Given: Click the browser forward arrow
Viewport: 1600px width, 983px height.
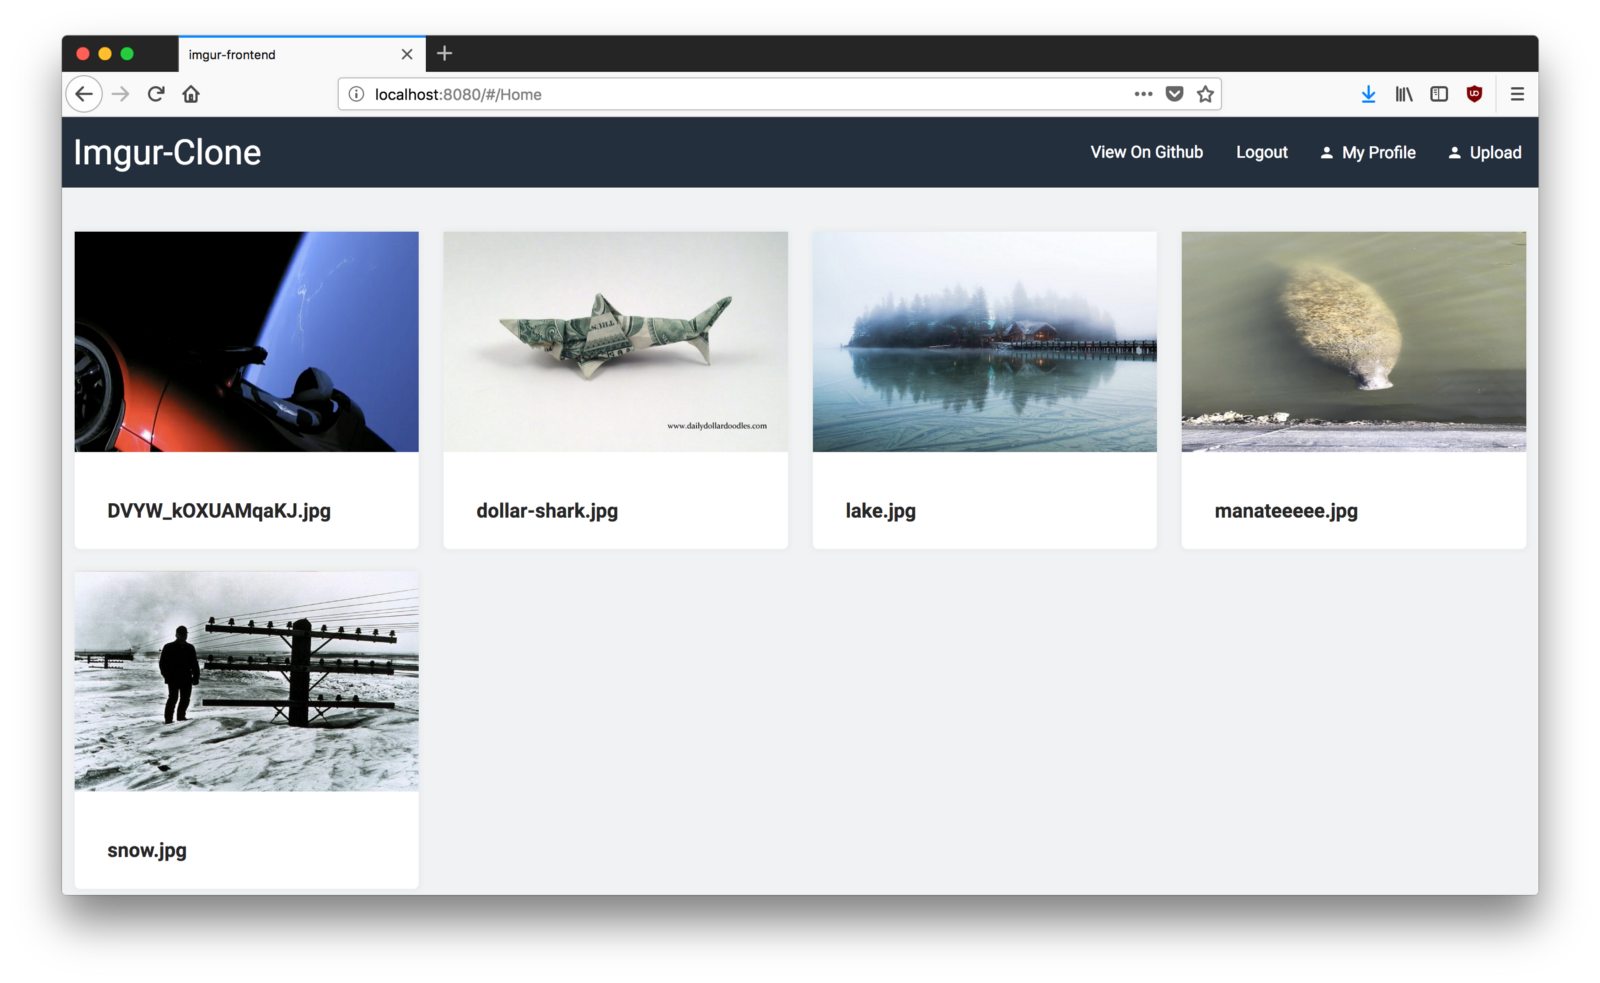Looking at the screenshot, I should 121,94.
